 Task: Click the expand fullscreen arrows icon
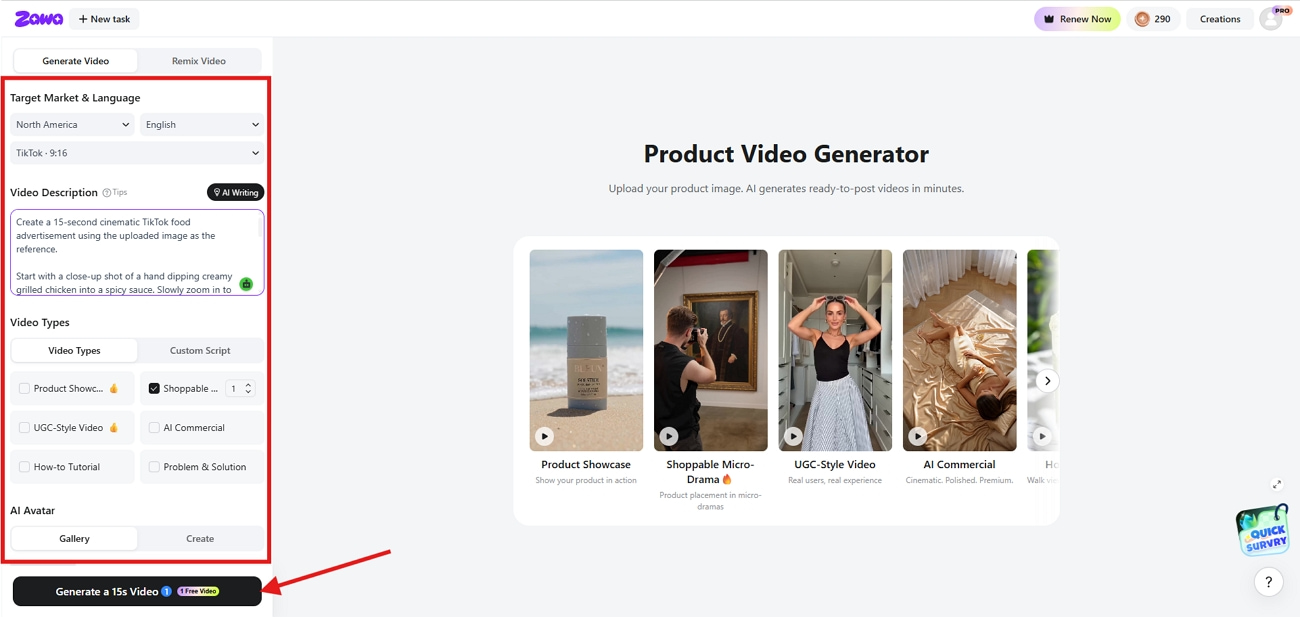[1277, 484]
